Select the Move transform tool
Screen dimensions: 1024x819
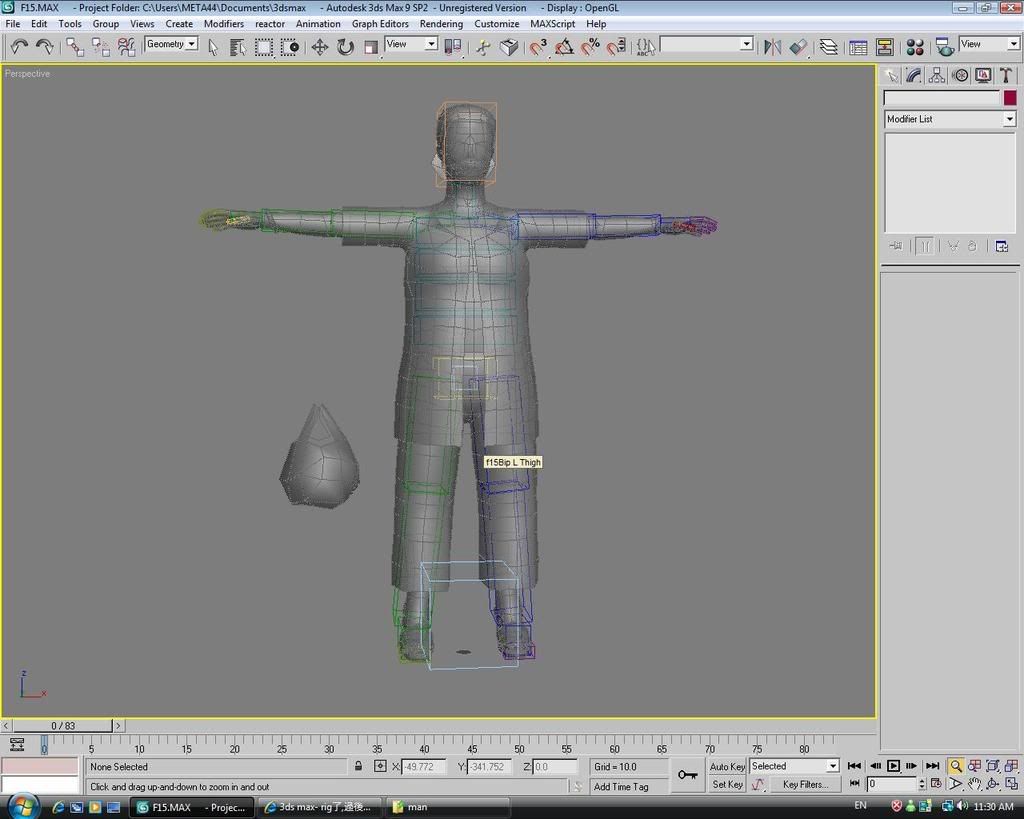[320, 46]
